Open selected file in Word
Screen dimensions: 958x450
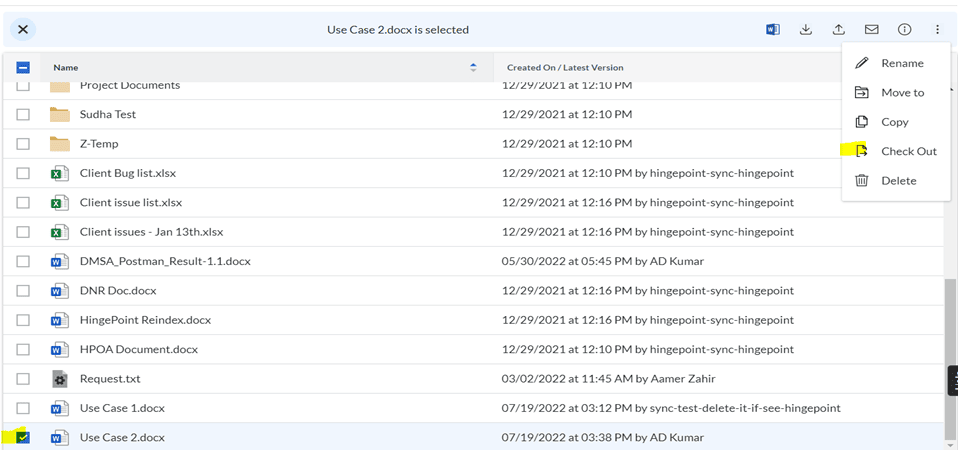773,29
